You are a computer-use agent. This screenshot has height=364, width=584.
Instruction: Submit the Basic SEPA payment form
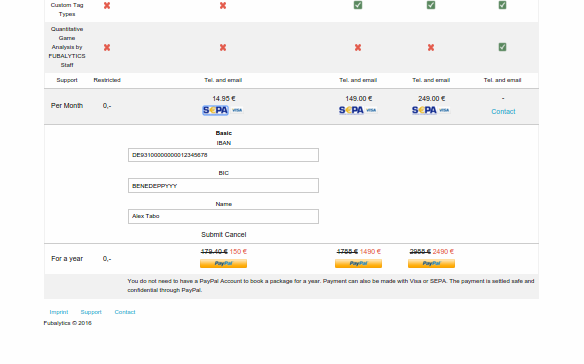[x=212, y=235]
